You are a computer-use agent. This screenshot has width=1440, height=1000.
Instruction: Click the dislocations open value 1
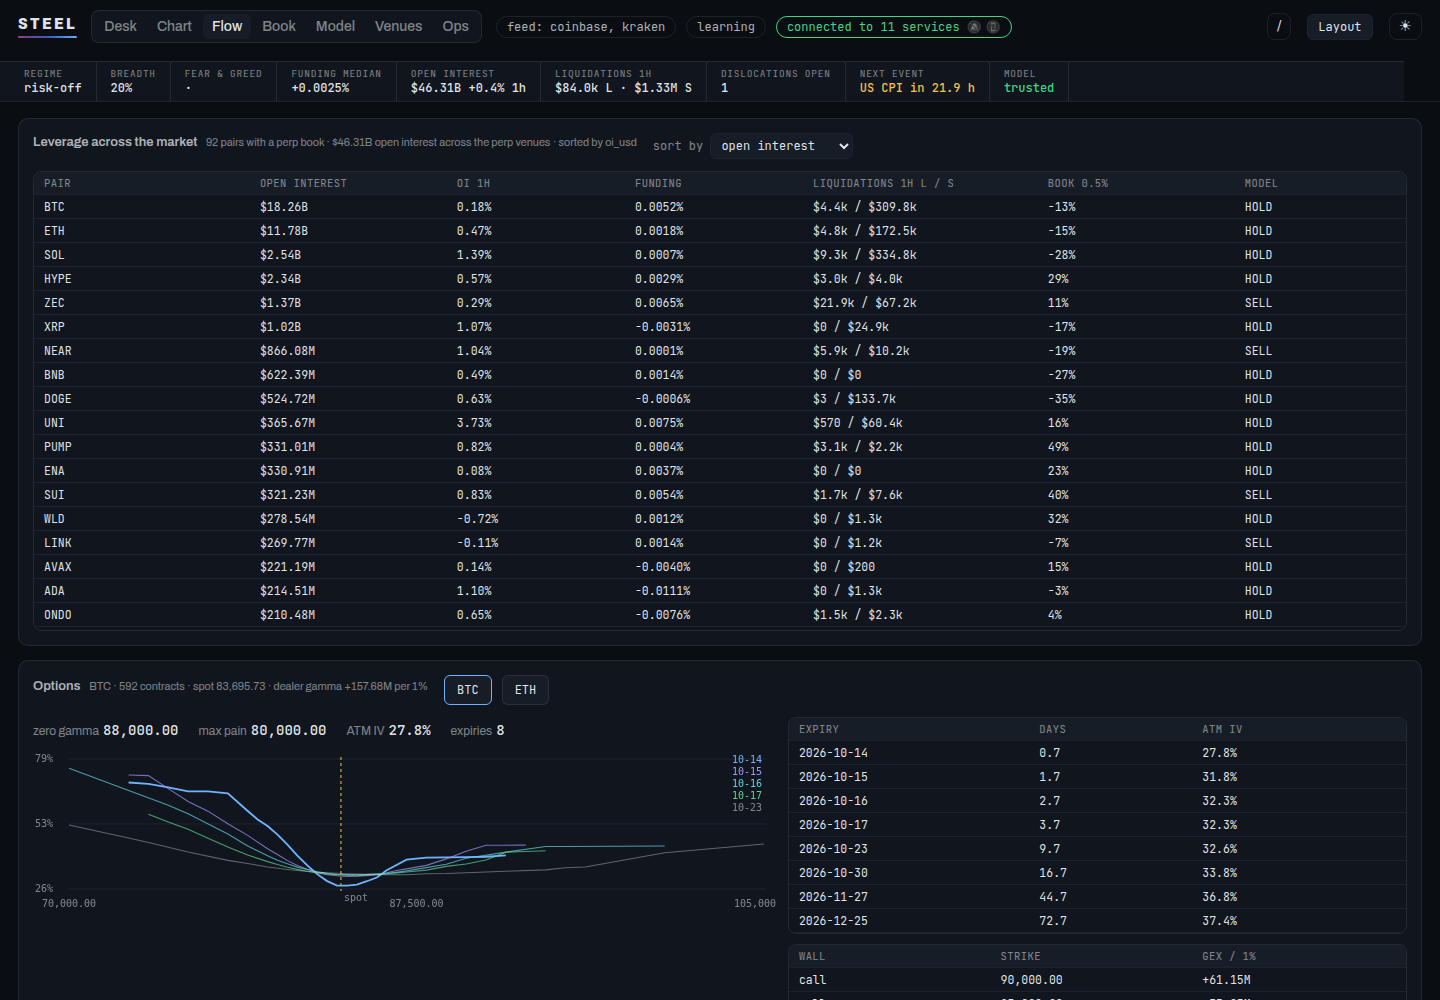pos(724,88)
